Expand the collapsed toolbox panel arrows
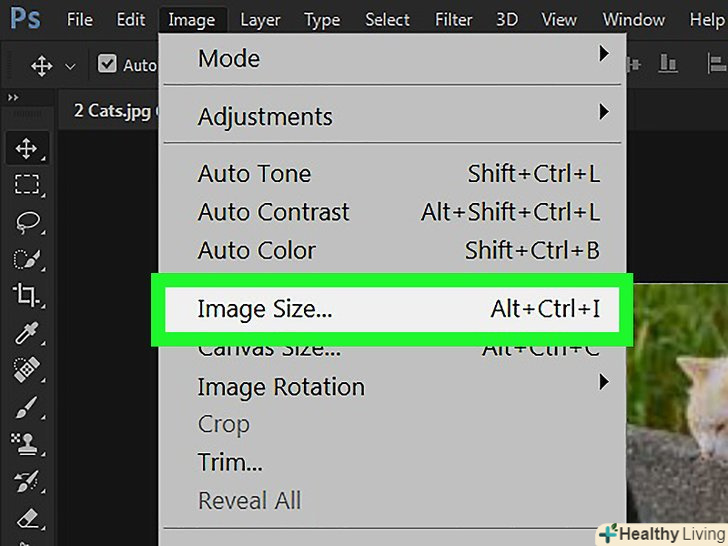This screenshot has width=728, height=546. coord(14,98)
